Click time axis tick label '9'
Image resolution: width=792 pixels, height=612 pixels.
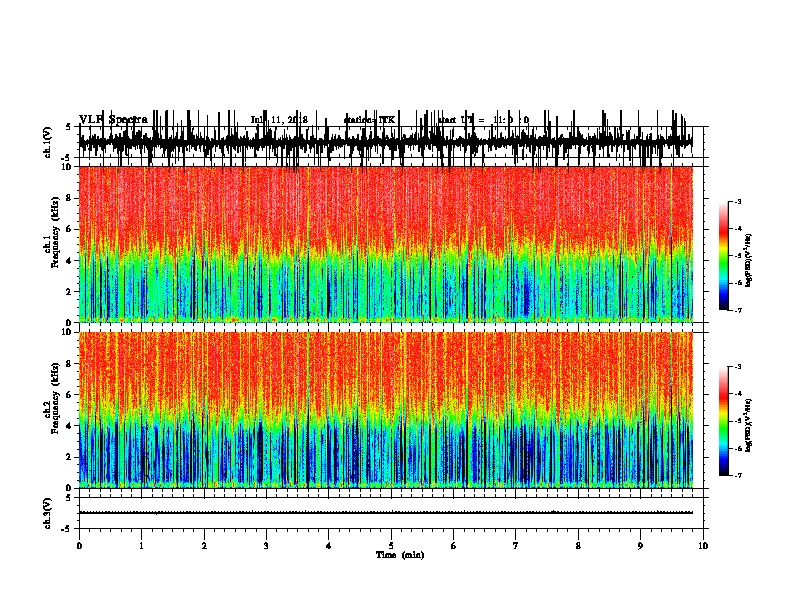tap(640, 546)
